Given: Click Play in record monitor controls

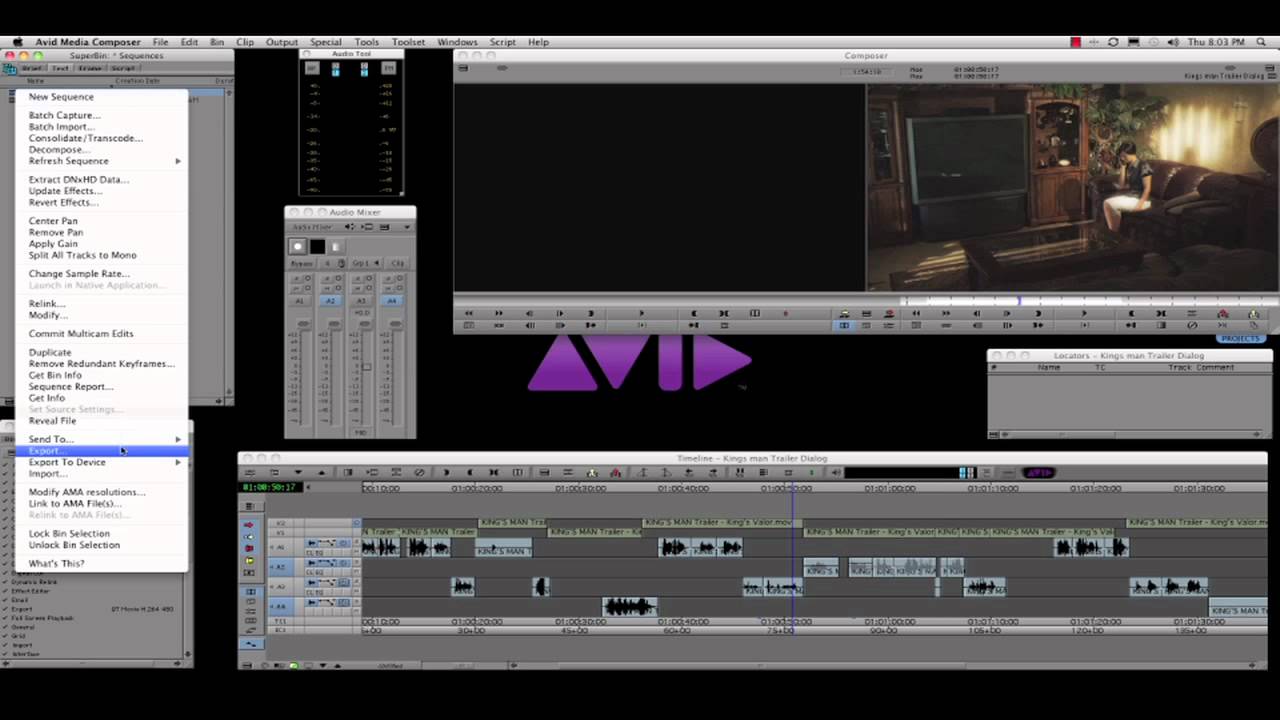Looking at the screenshot, I should point(1083,313).
